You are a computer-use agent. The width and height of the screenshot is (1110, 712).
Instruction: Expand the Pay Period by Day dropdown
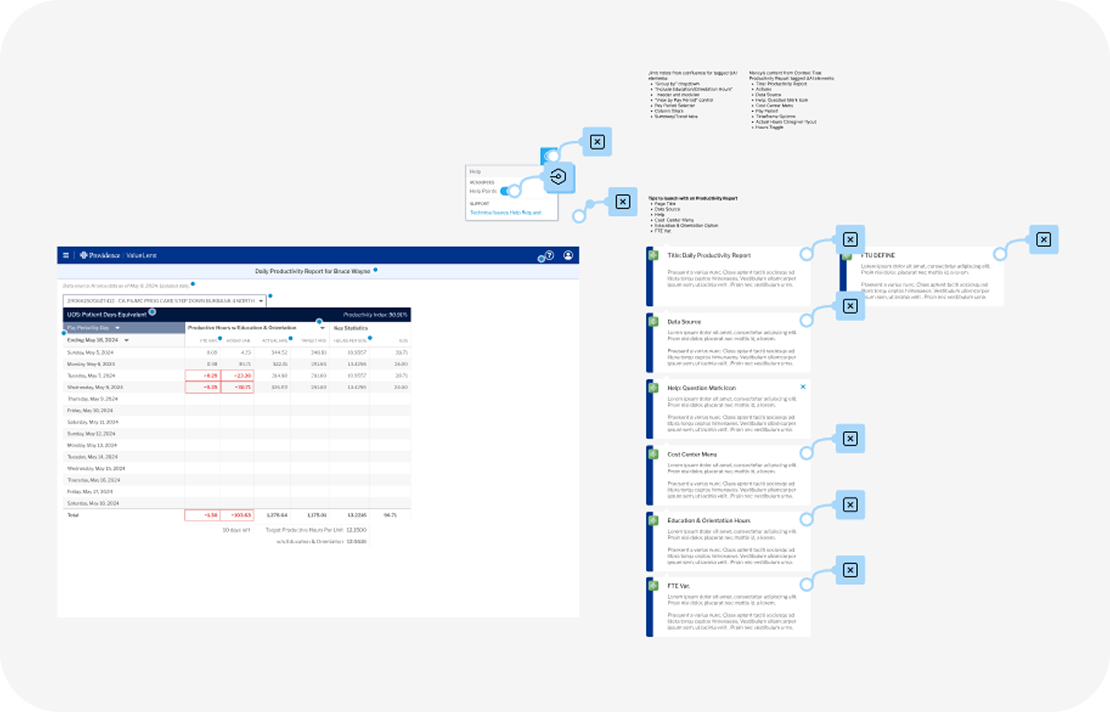(x=117, y=328)
